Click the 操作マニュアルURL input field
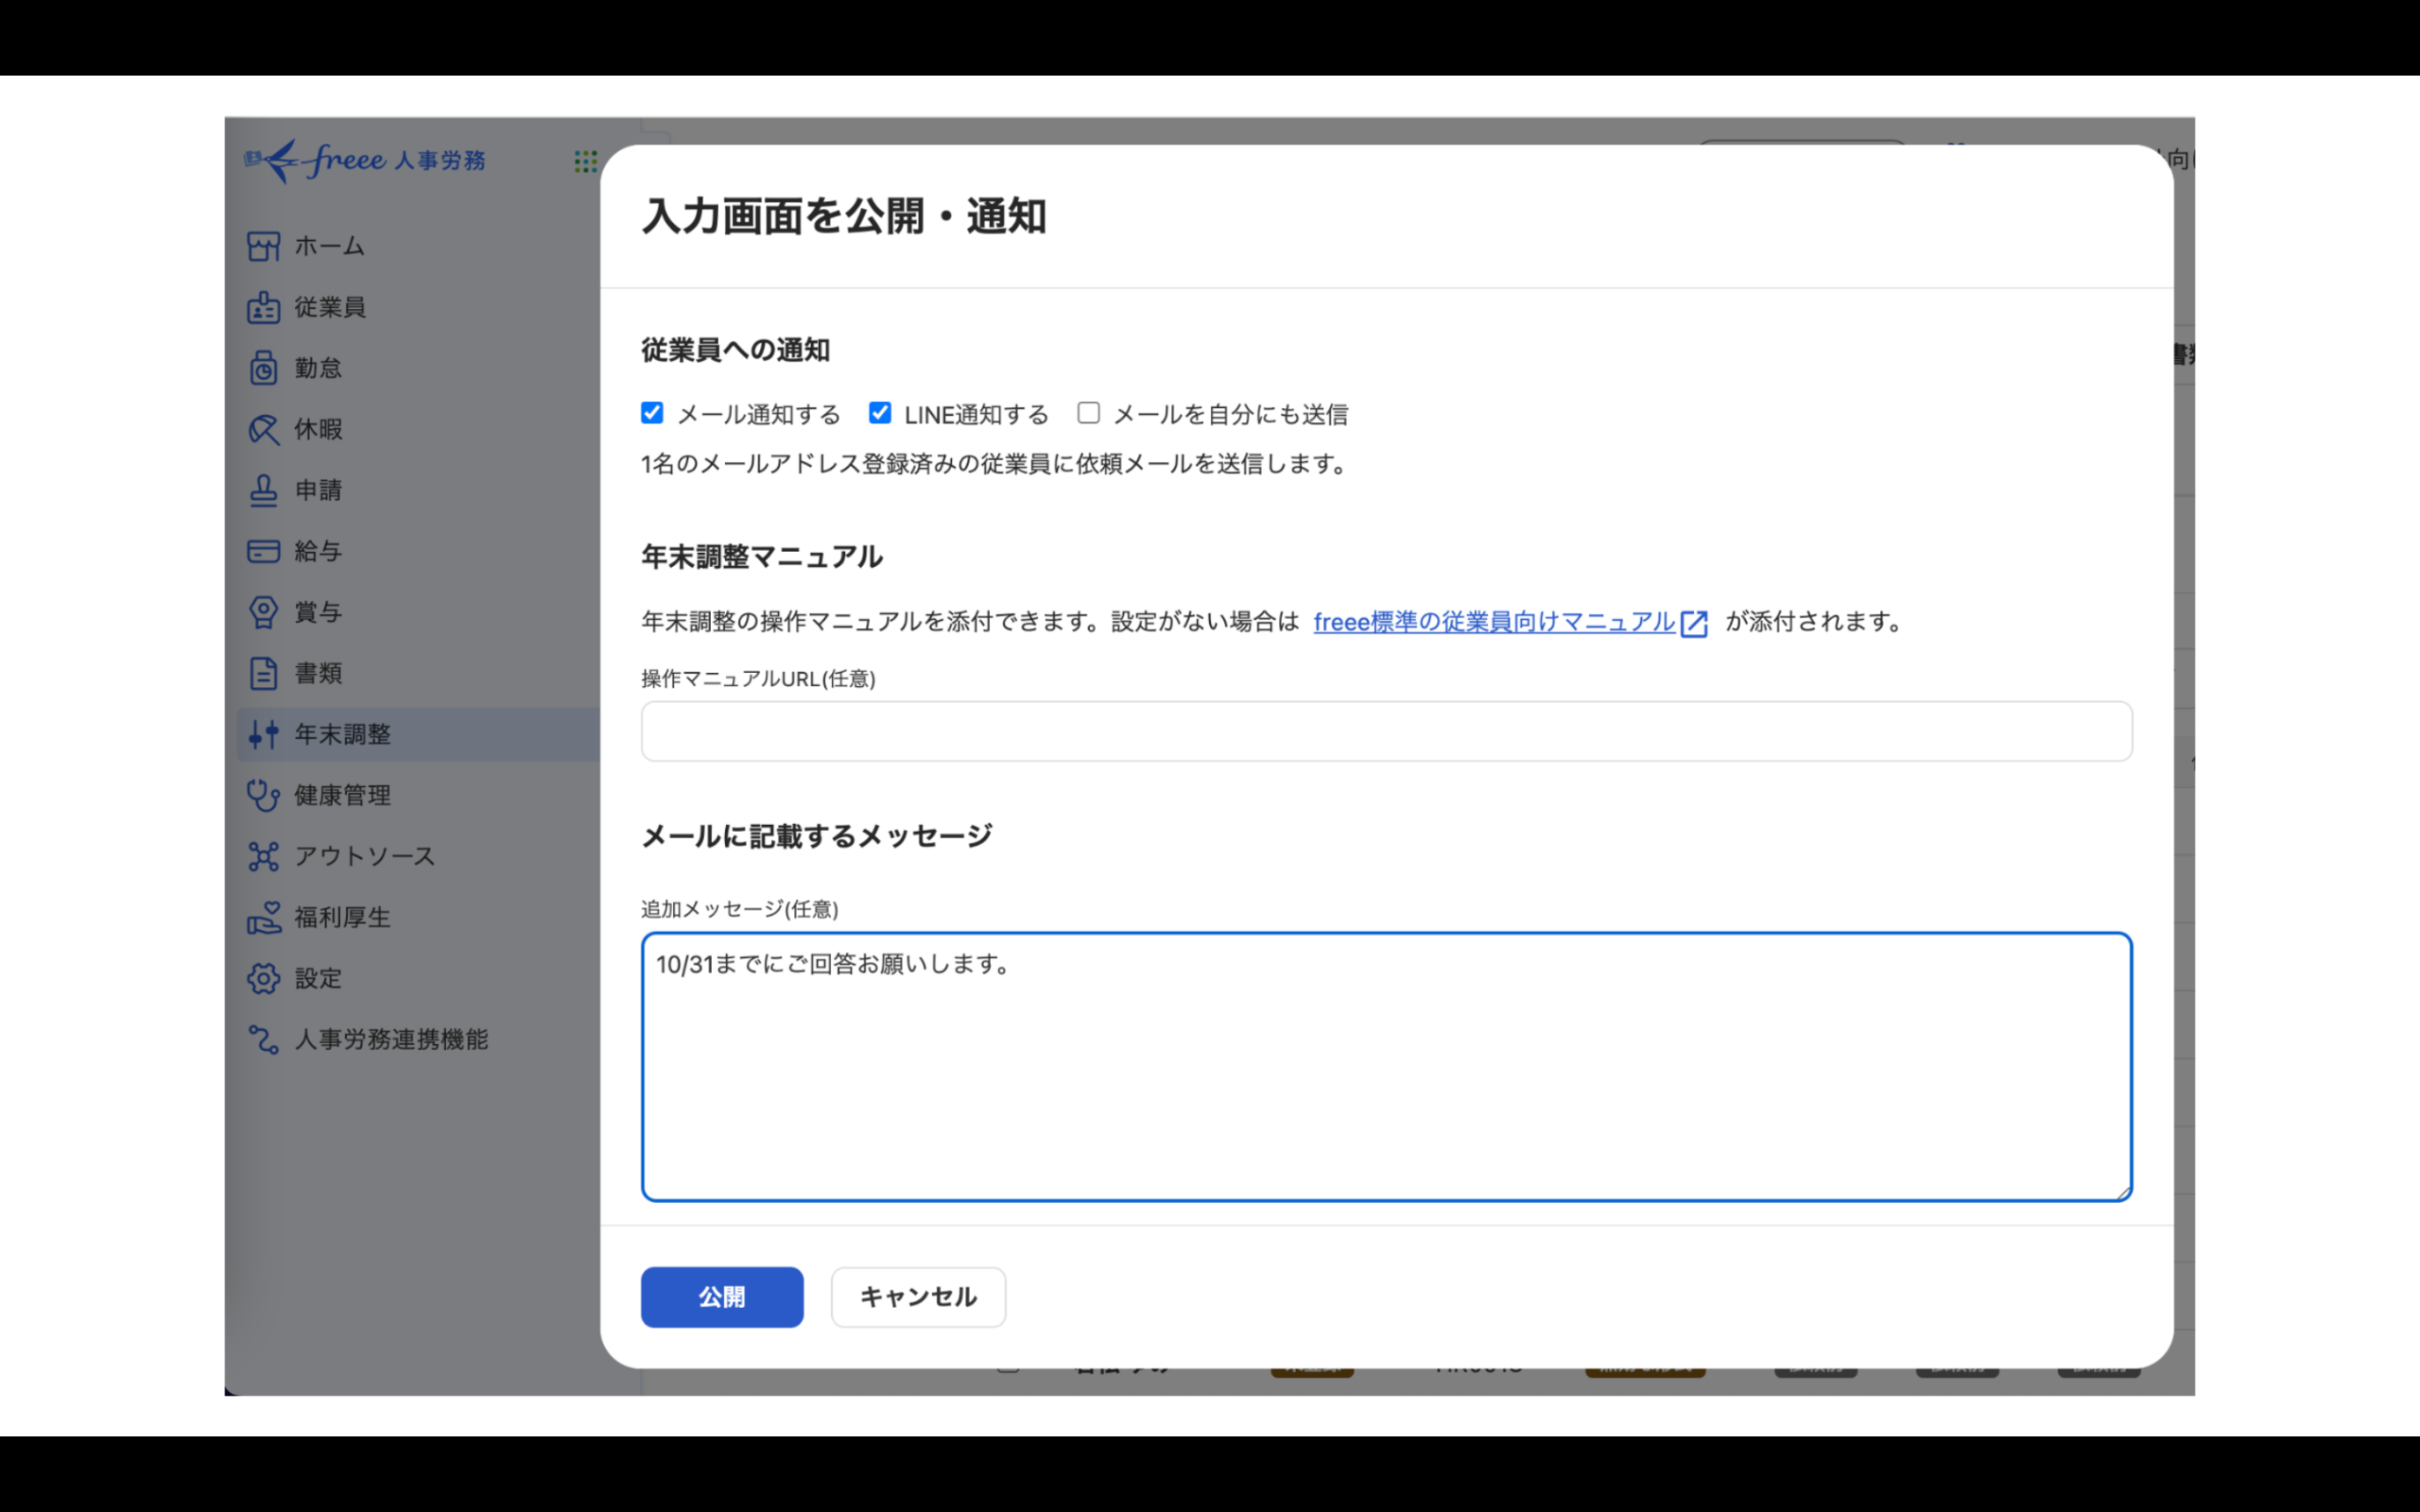The width and height of the screenshot is (2420, 1512). pos(1386,731)
